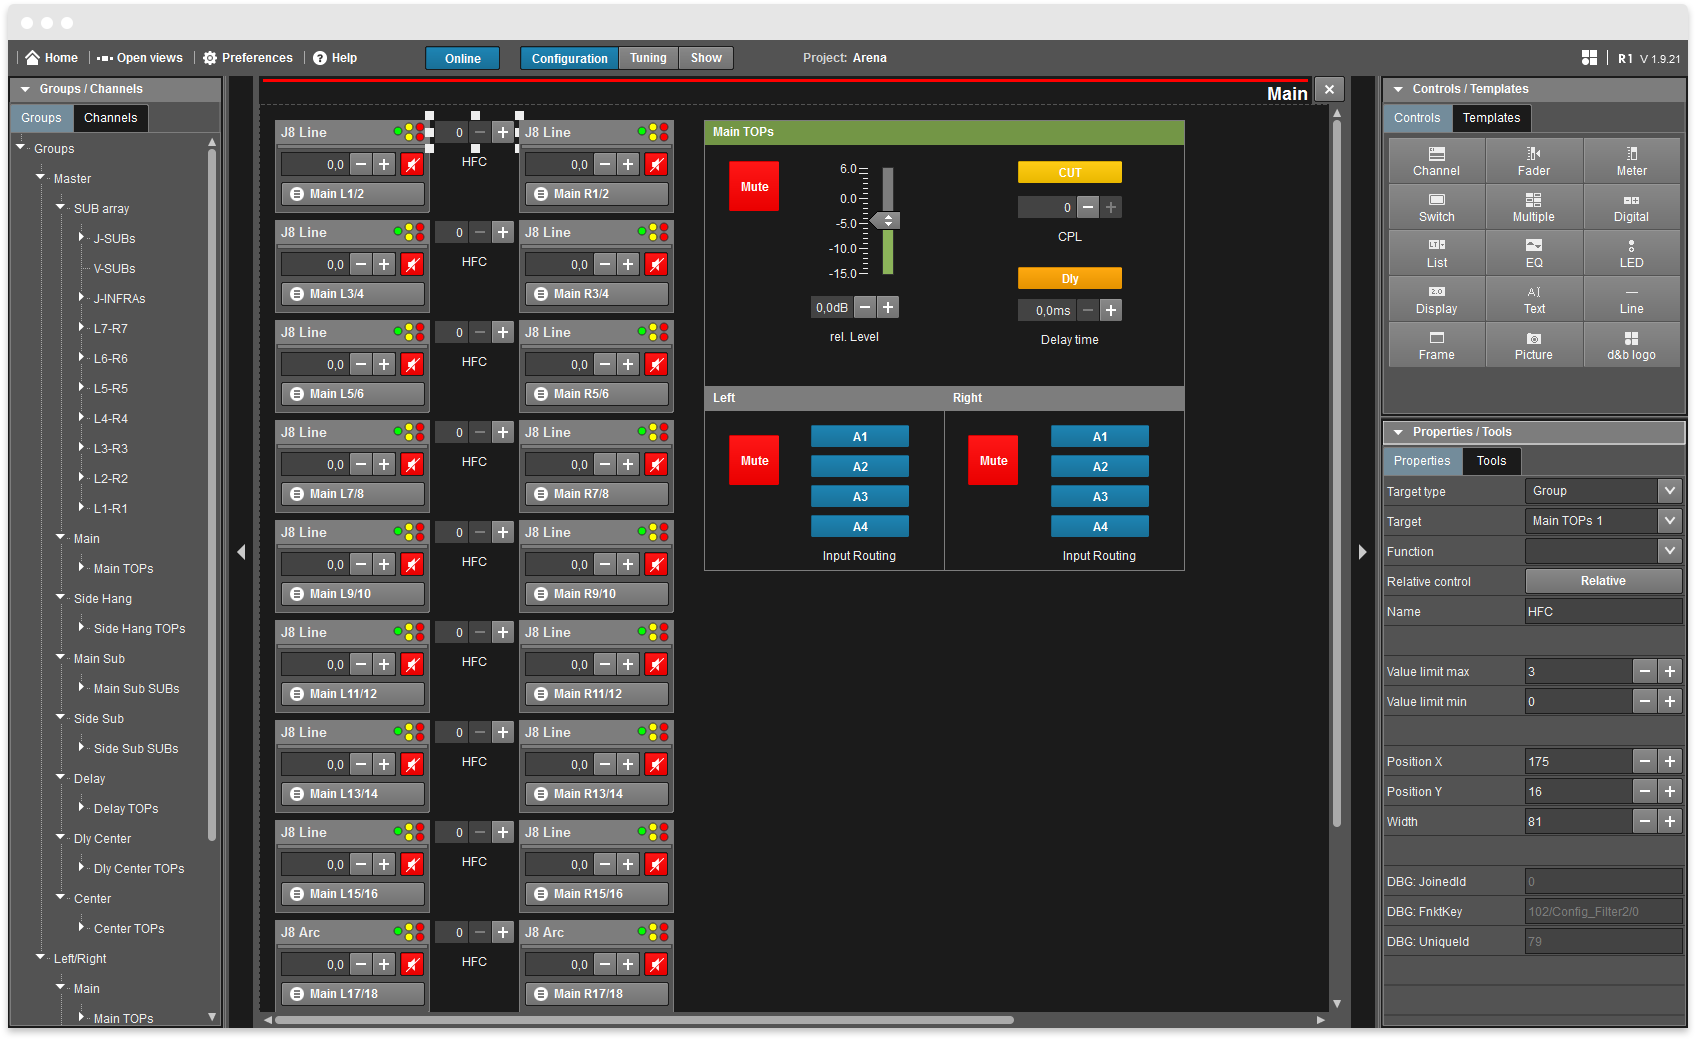Collapse the SUB array tree node
1700x1040 pixels.
(60, 207)
